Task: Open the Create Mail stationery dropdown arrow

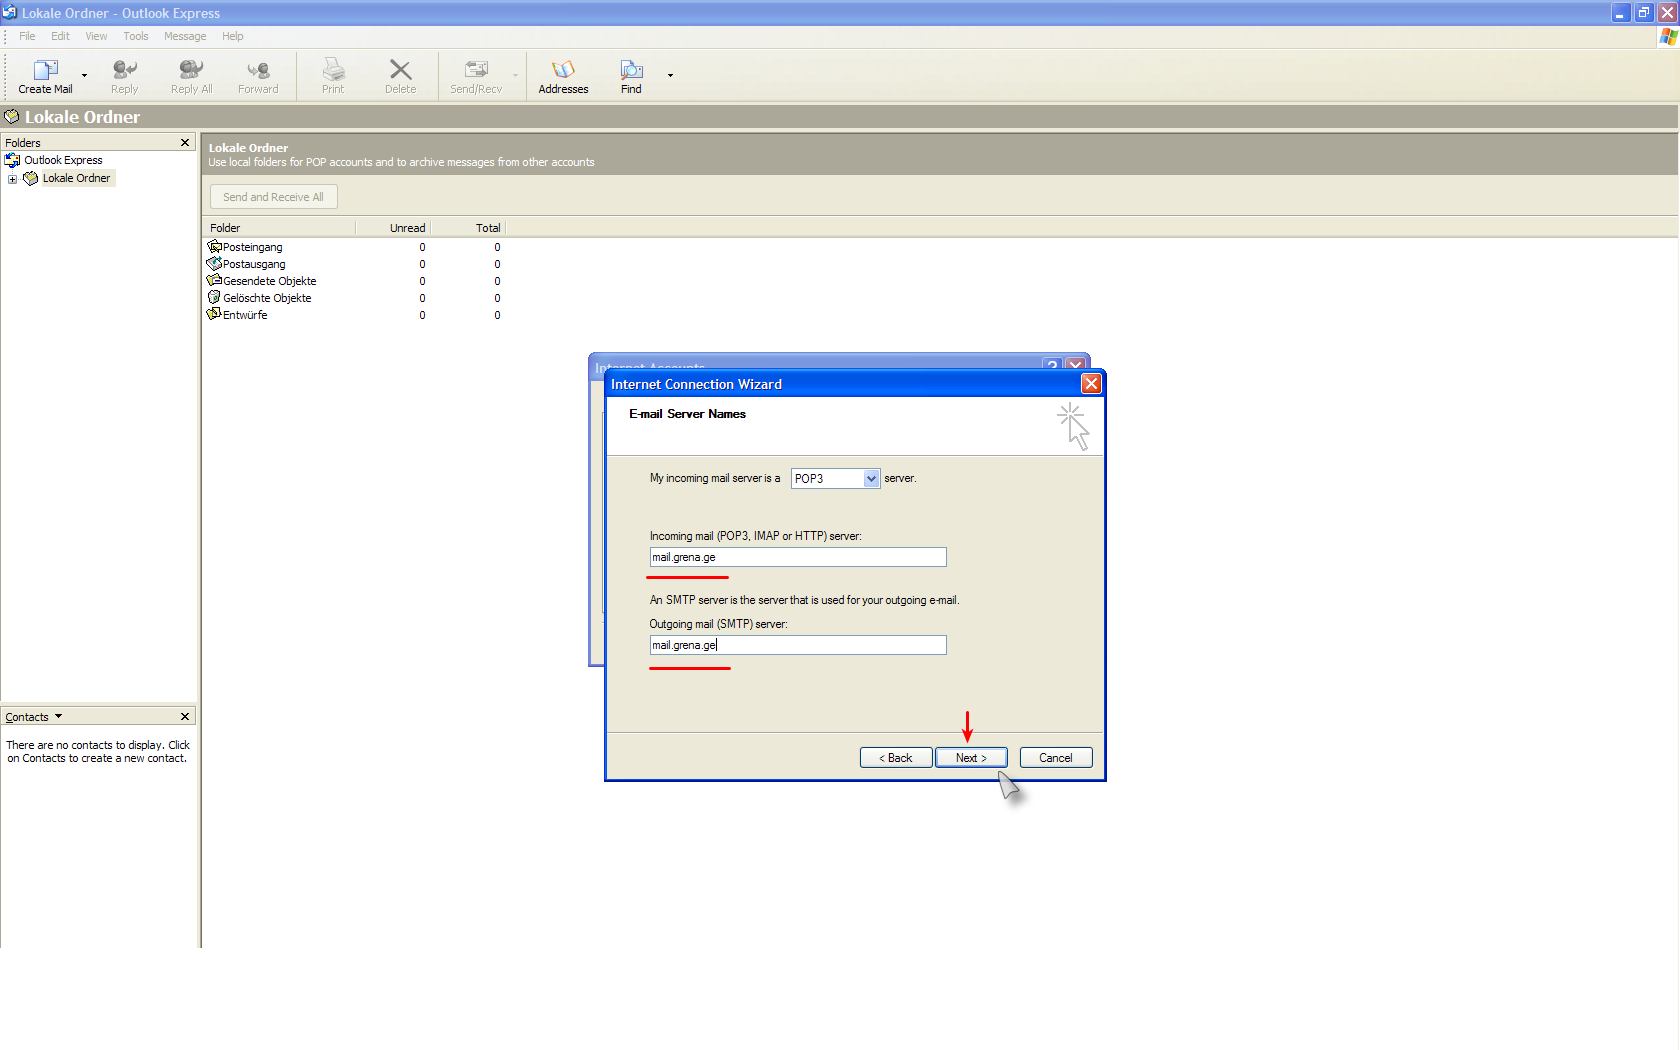Action: 84,75
